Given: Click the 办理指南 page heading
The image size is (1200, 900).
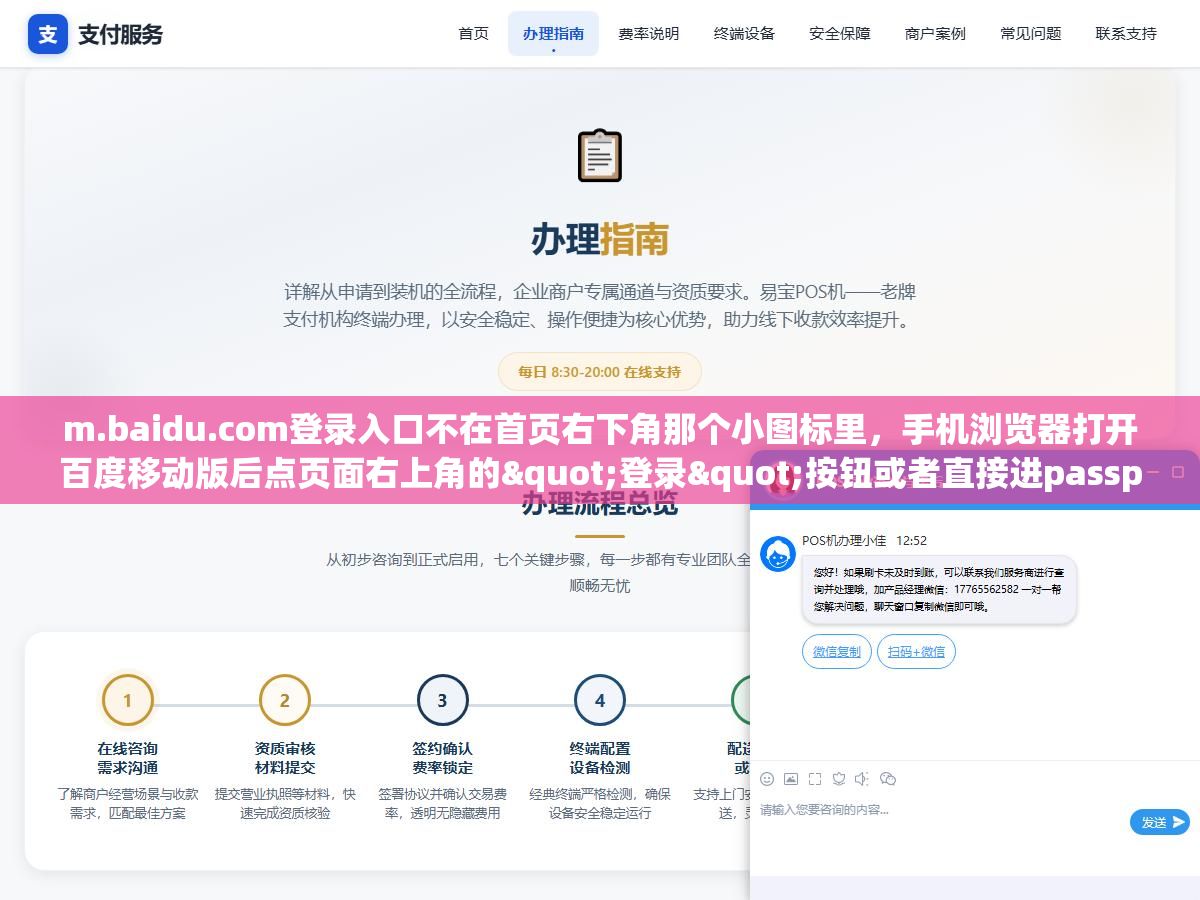Looking at the screenshot, I should 600,239.
